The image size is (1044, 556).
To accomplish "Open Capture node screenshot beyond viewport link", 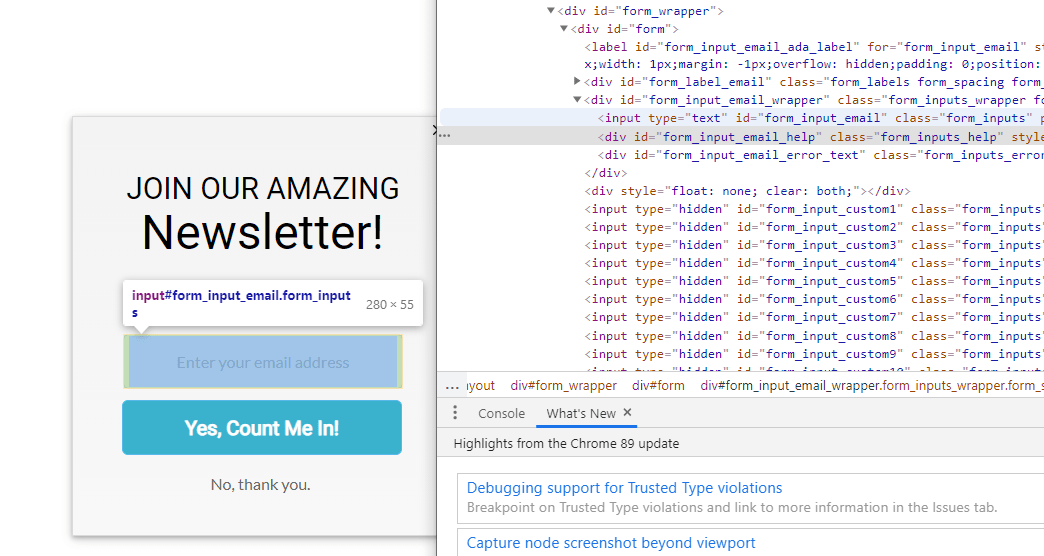I will pyautogui.click(x=611, y=543).
